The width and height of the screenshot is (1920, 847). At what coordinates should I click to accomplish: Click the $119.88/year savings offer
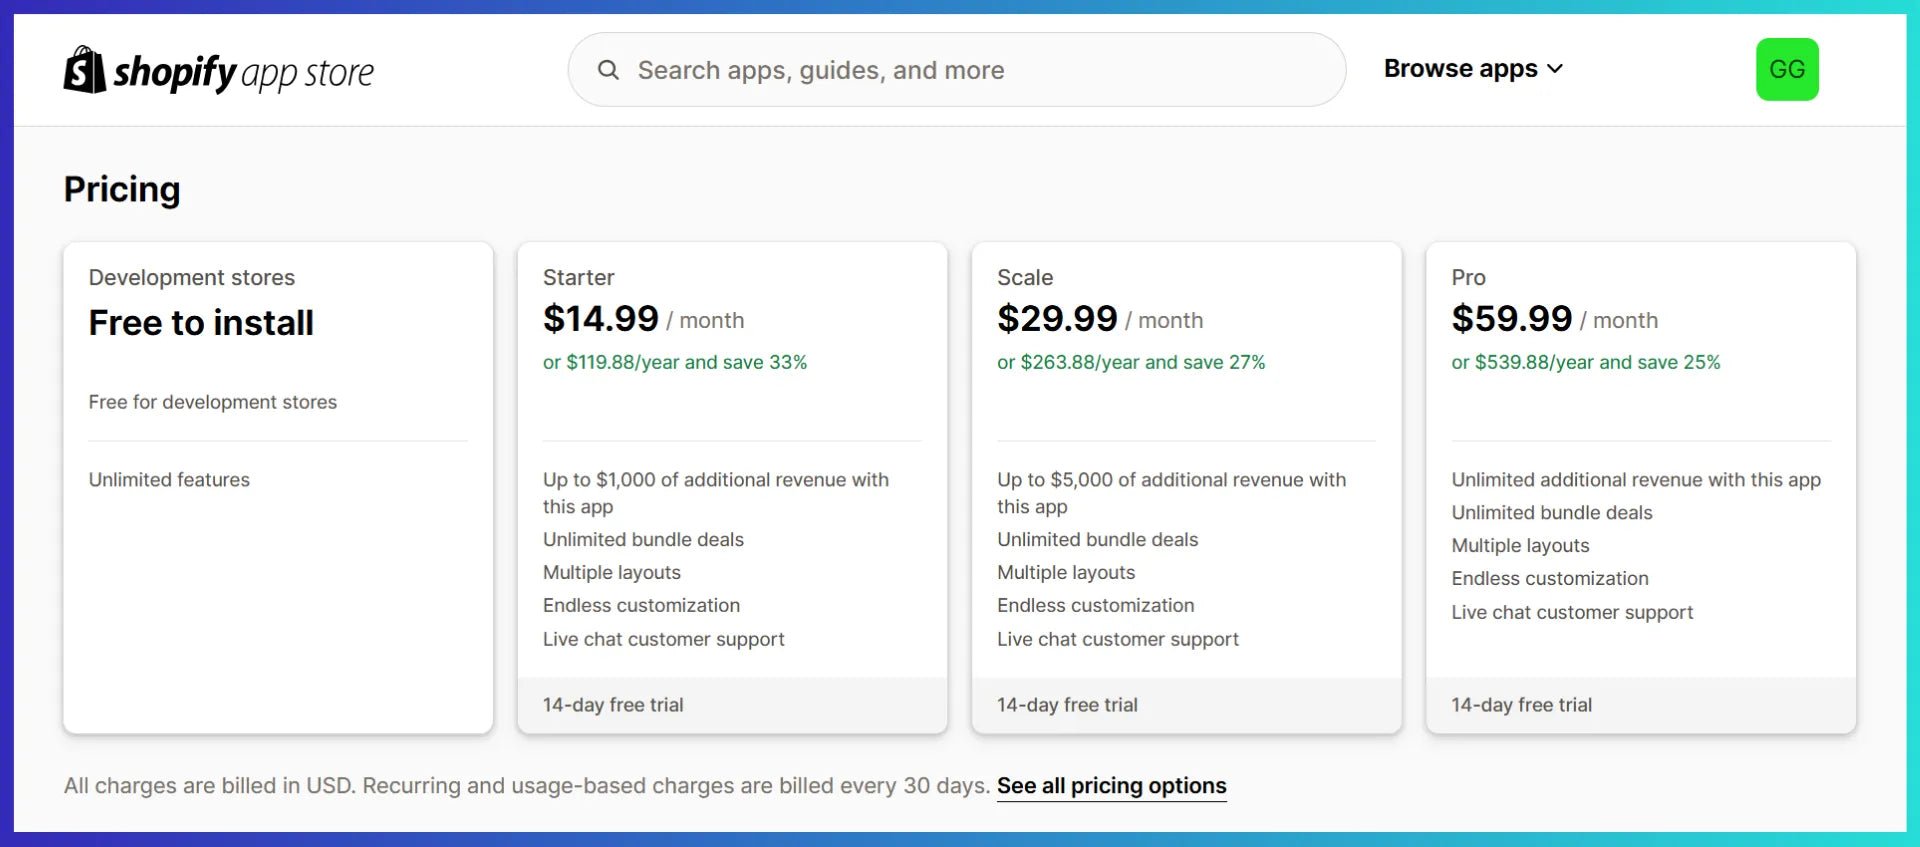[x=675, y=362]
